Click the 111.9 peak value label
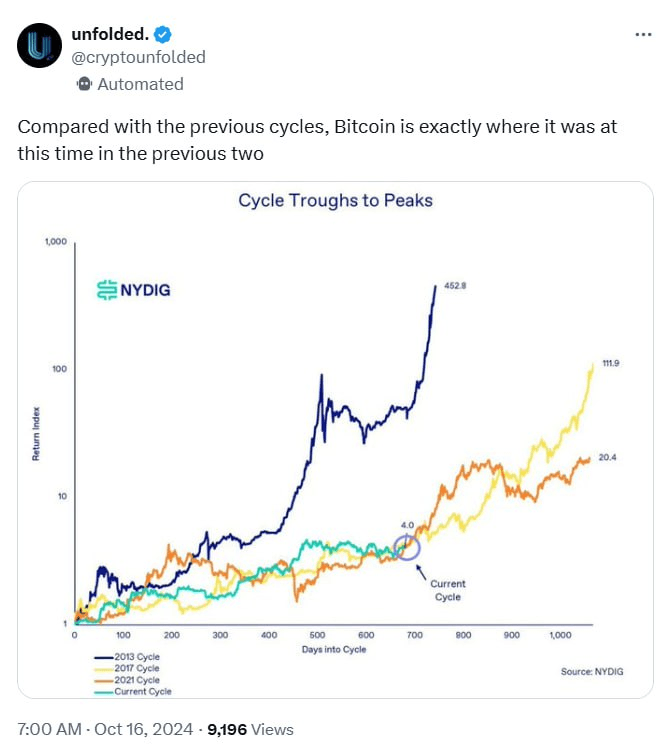Screen dimensions: 671x755 610,363
